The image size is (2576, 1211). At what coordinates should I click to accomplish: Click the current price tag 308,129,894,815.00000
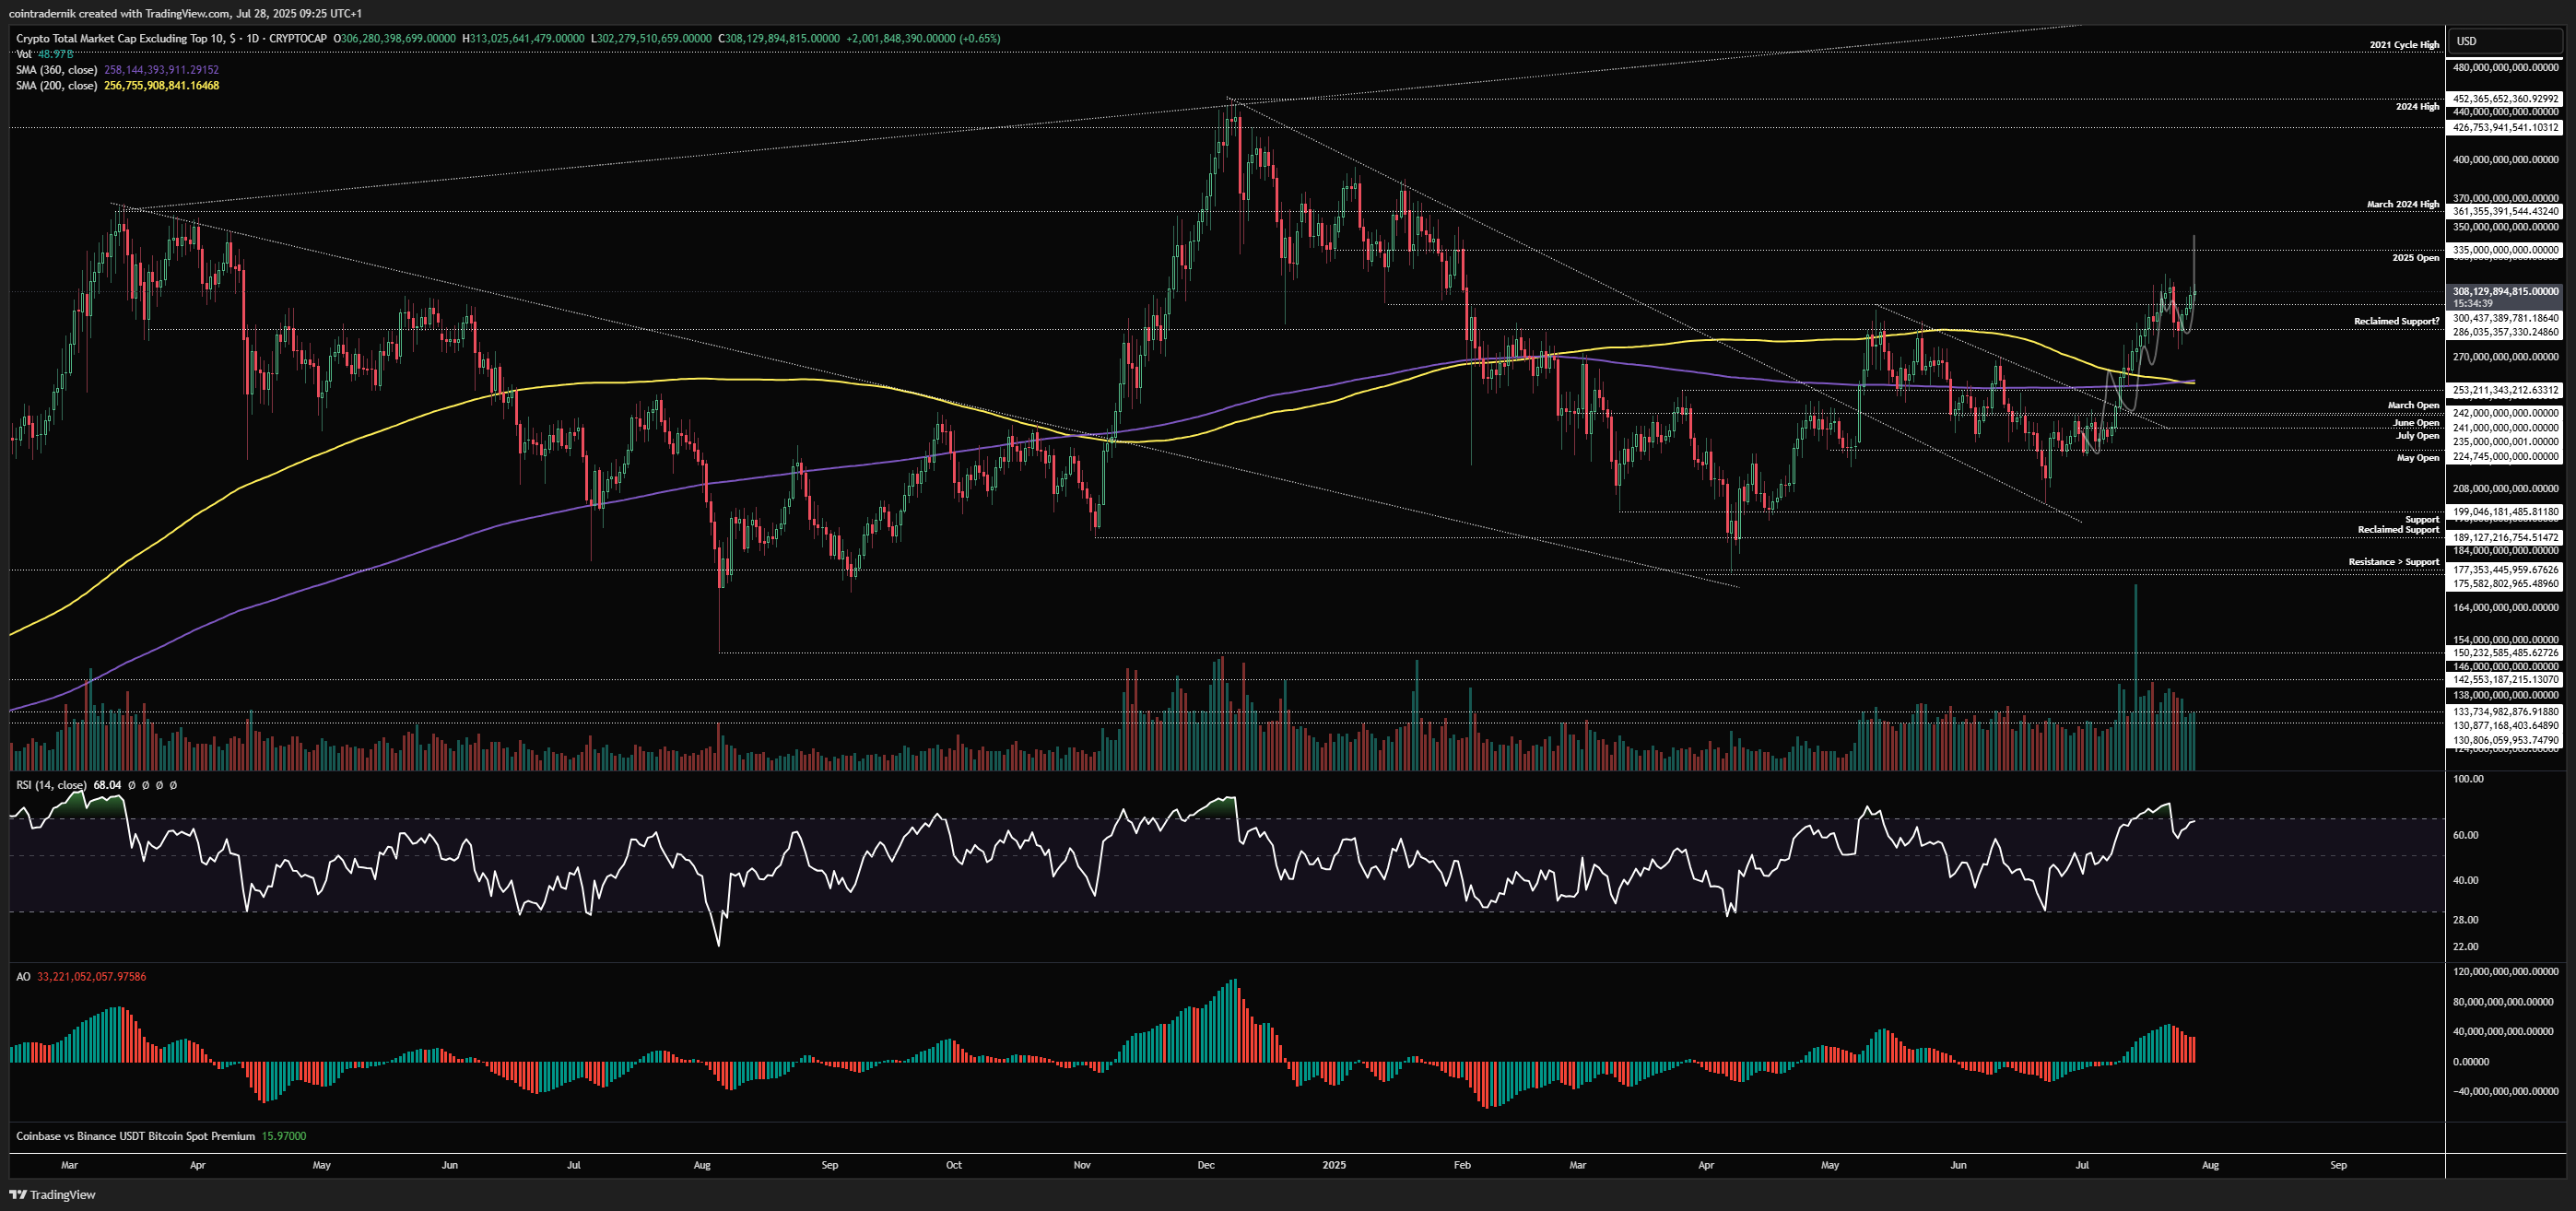[2506, 292]
